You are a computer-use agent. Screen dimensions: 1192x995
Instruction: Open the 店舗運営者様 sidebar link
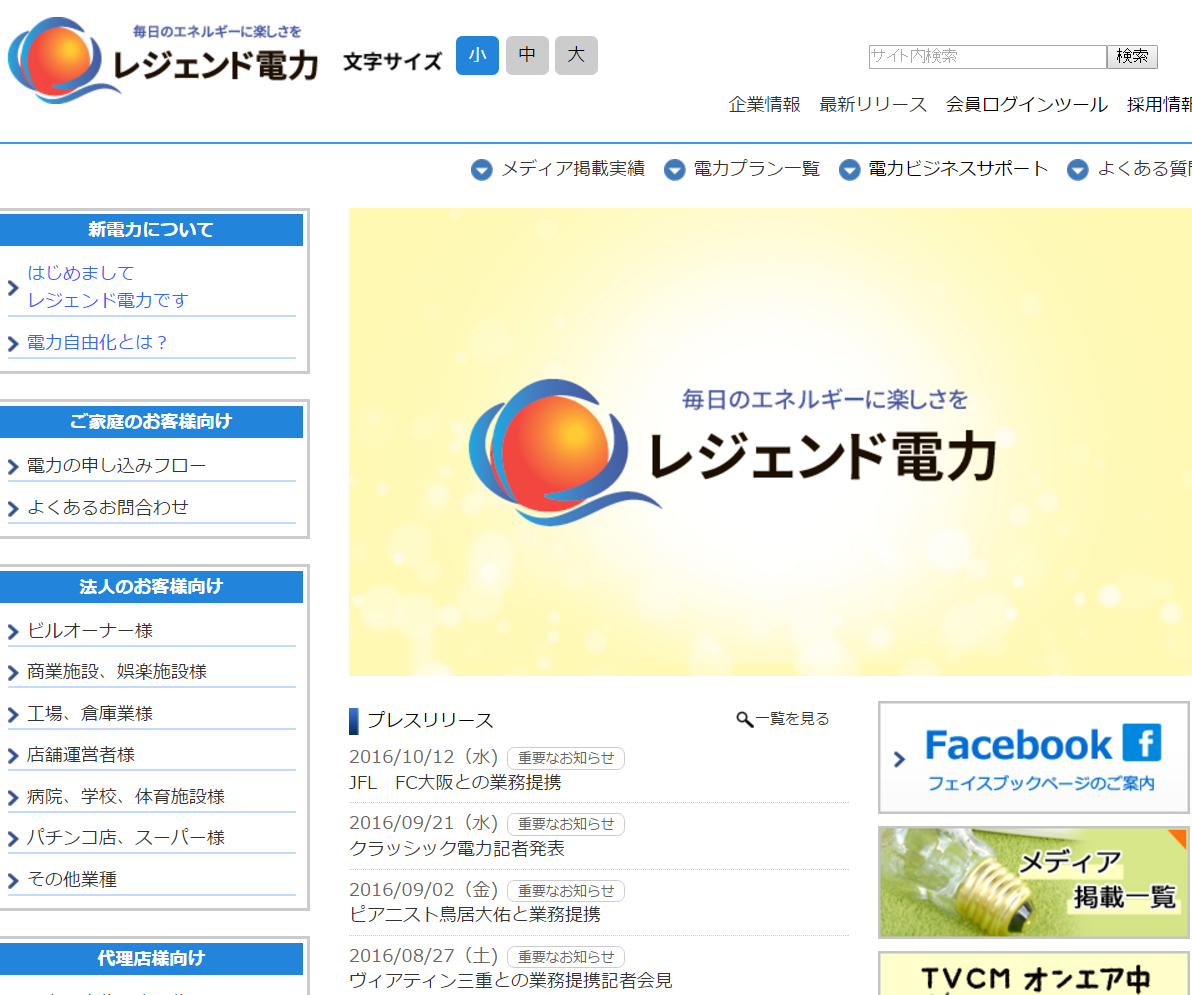81,755
